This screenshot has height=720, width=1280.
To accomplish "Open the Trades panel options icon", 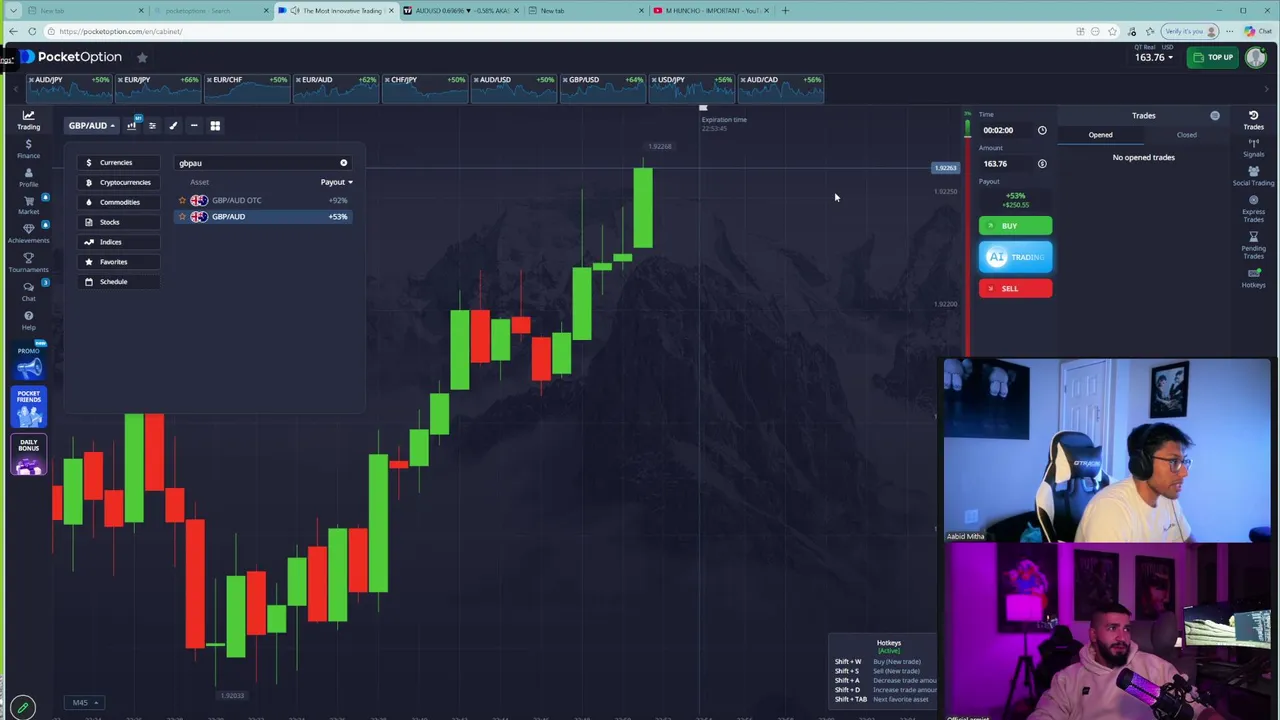I will click(x=1215, y=116).
